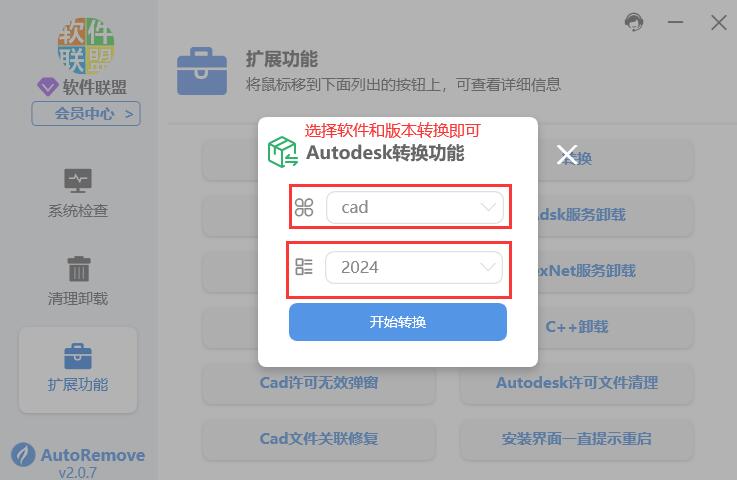This screenshot has height=480, width=737.
Task: Click the purple diamond member icon
Action: (47, 87)
